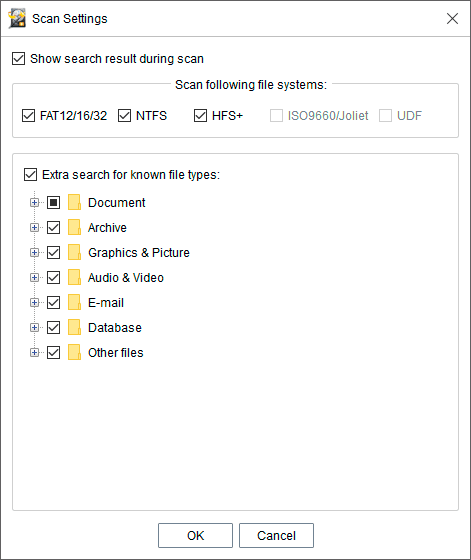The height and width of the screenshot is (560, 471).
Task: Click the Archive folder icon
Action: click(x=74, y=228)
